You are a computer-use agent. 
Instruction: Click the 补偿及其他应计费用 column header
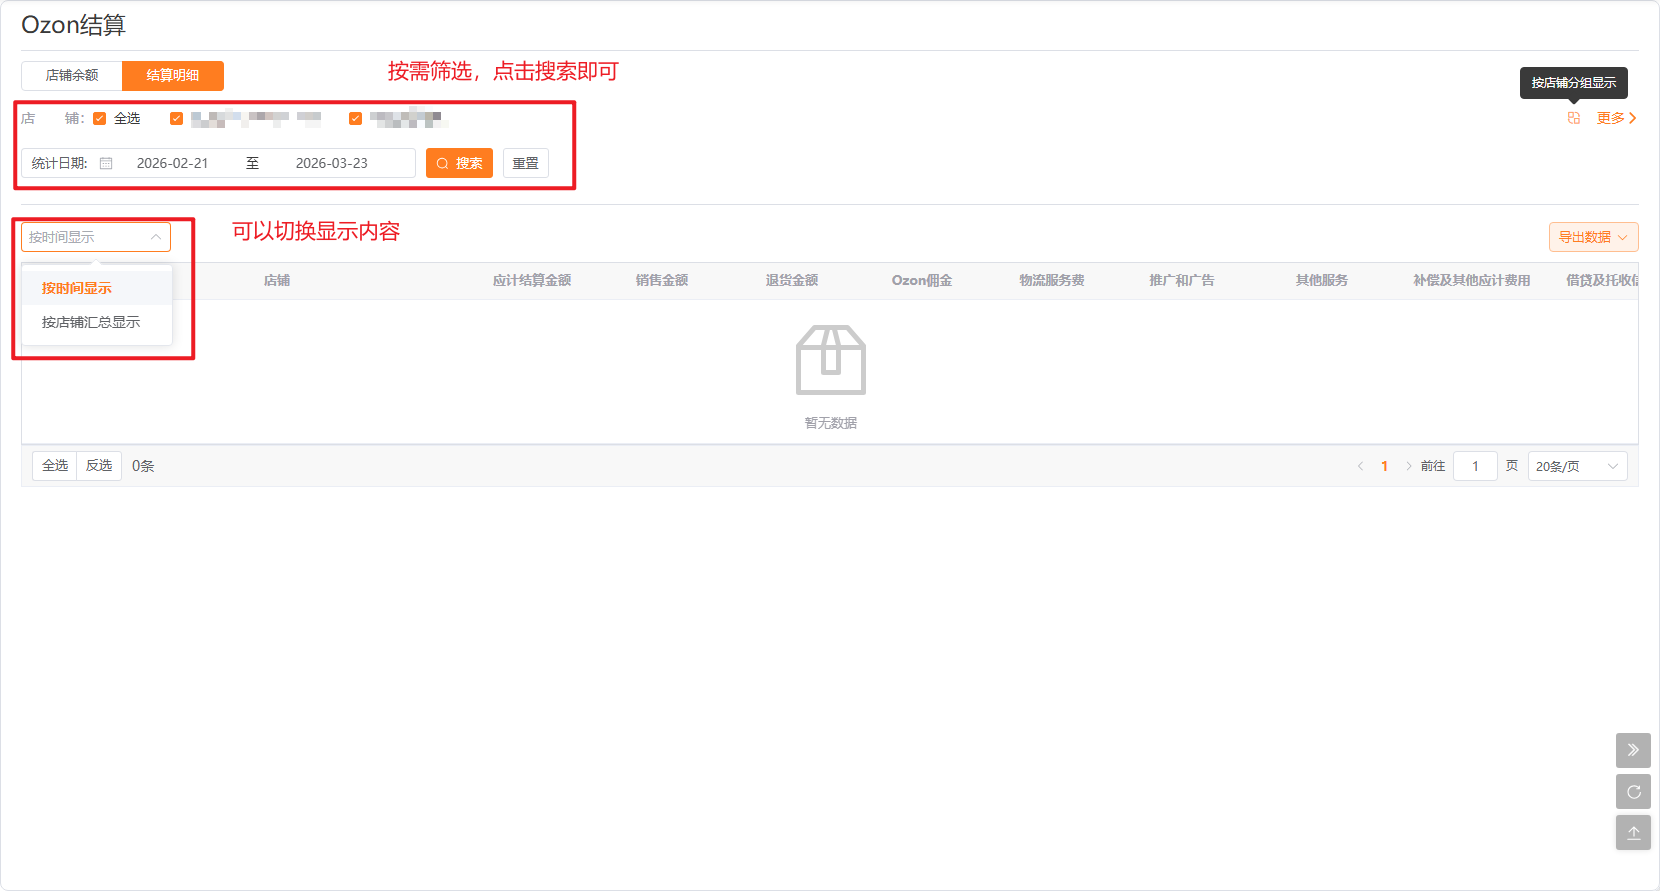1472,281
